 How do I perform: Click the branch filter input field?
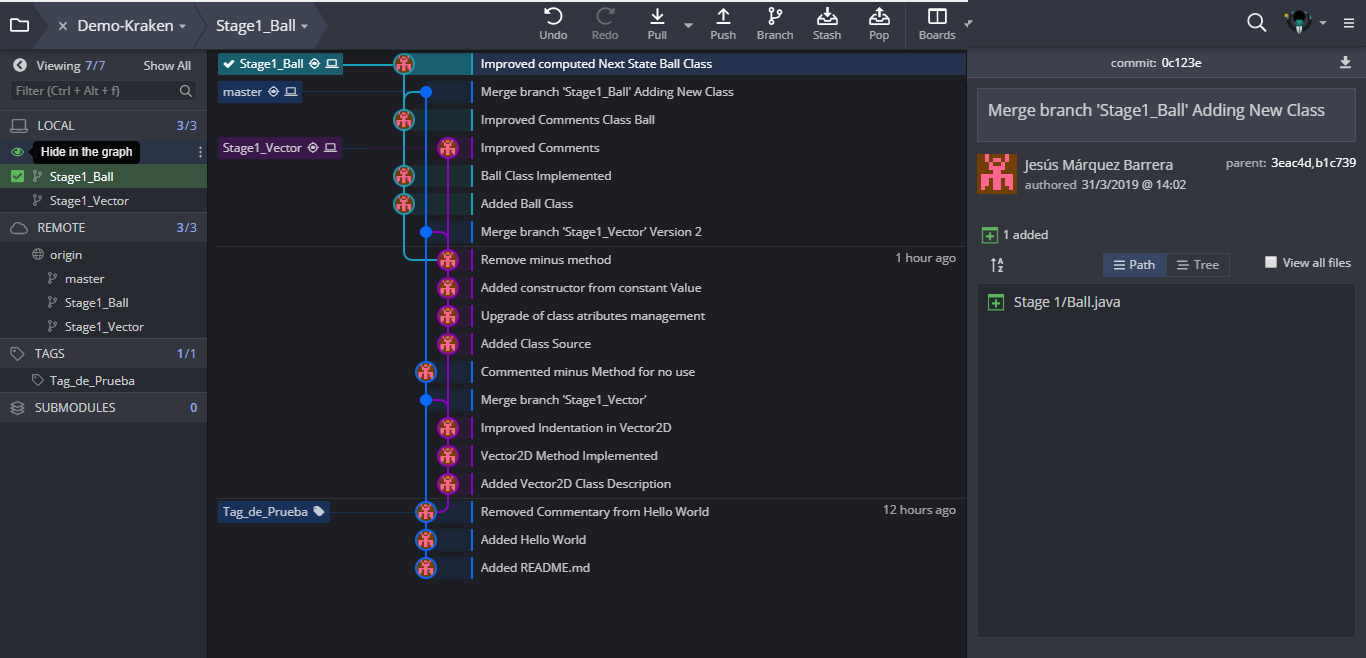[x=96, y=91]
